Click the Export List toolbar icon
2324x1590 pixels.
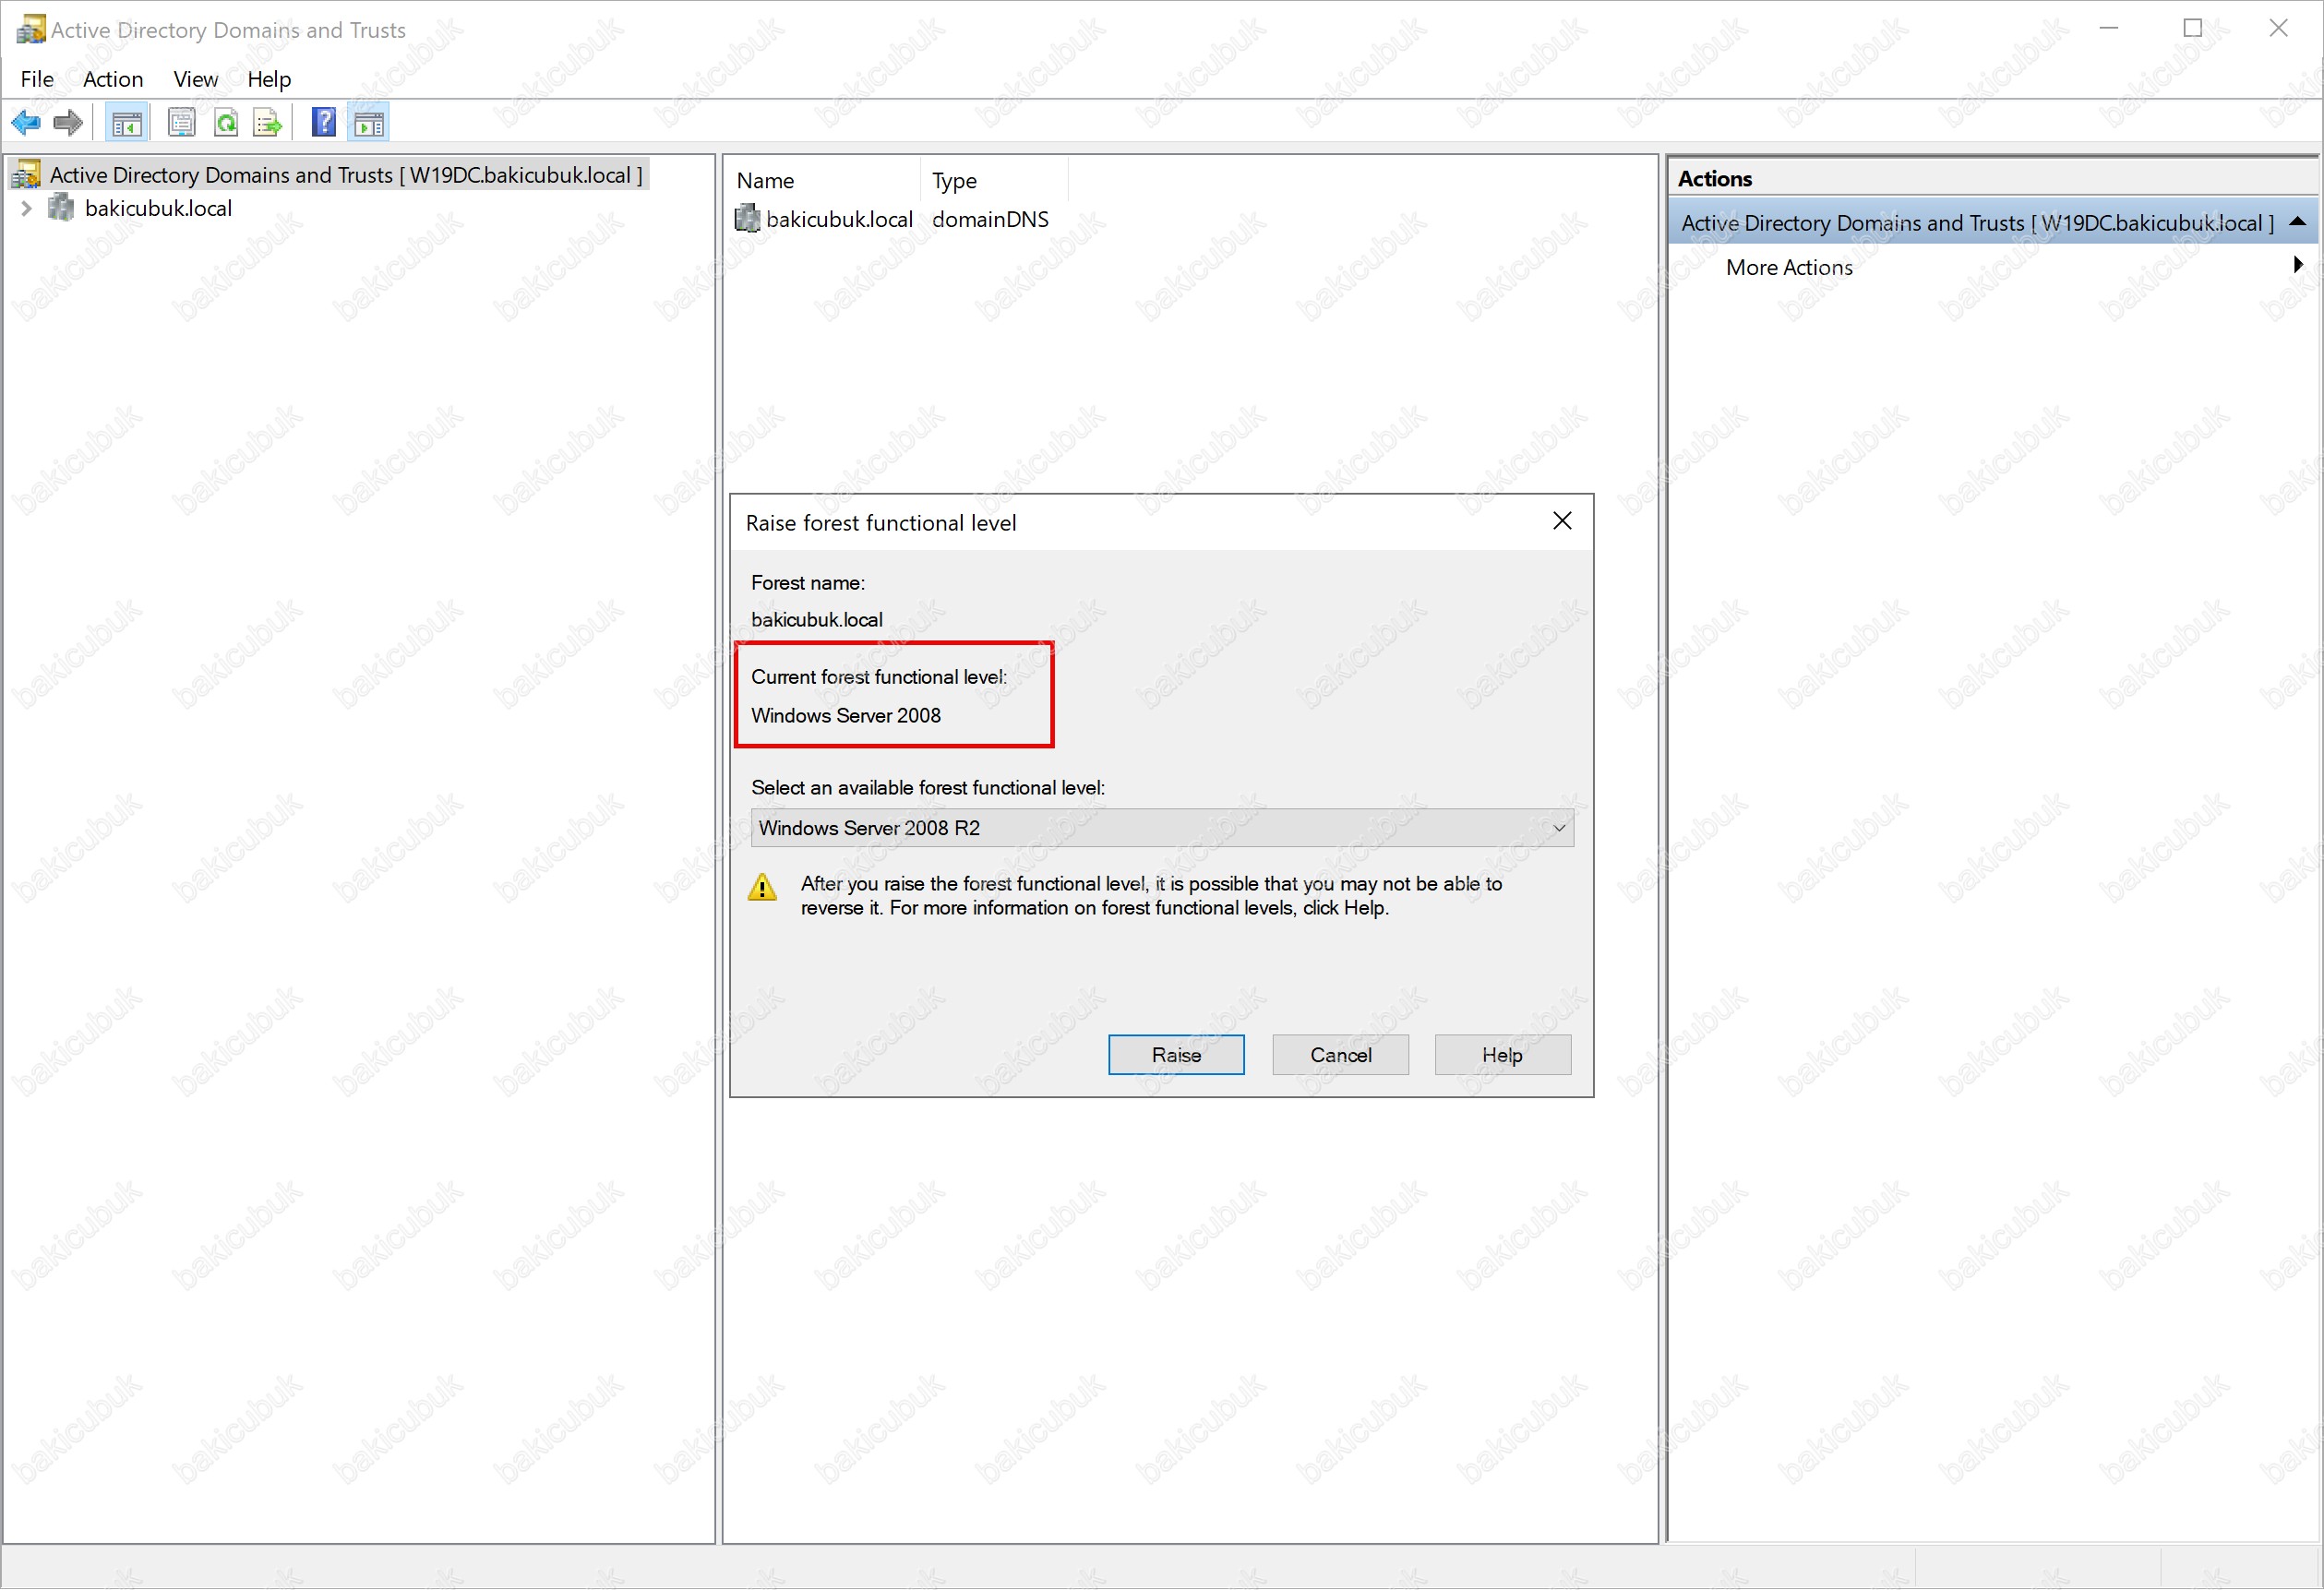[268, 123]
